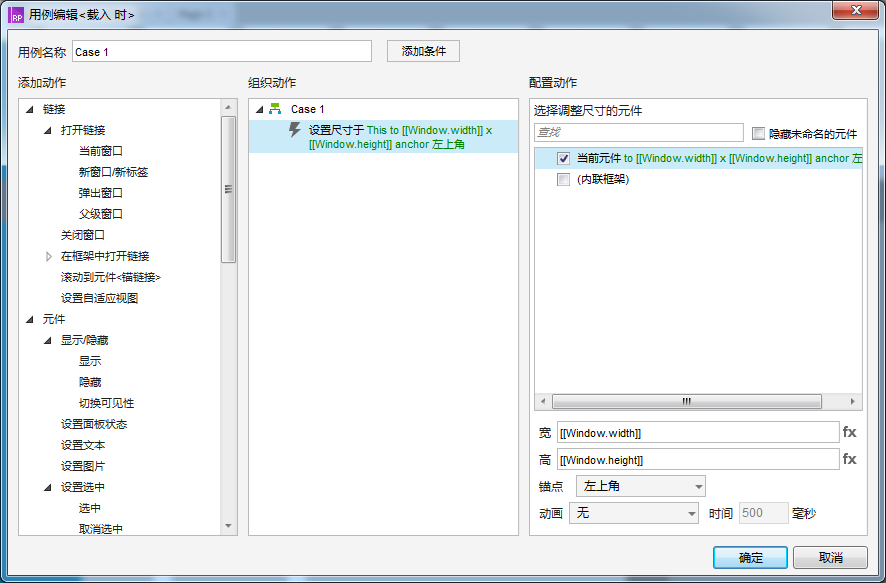Select 取消选中 action
886x583 pixels.
coord(101,529)
